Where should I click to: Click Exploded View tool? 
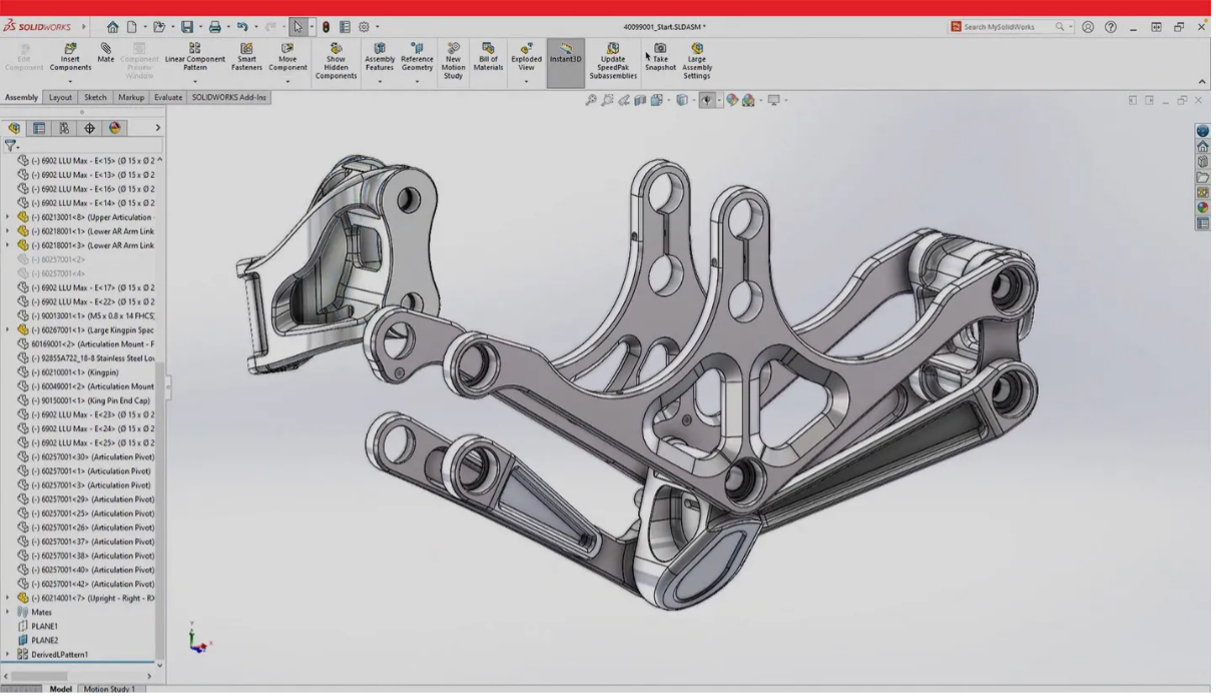pos(526,57)
